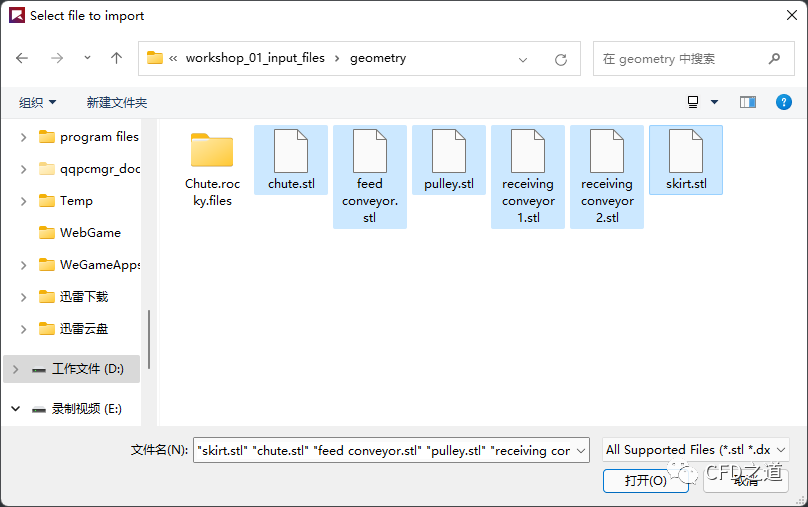Select the qqpcmgr_doc folder in tree

click(89, 169)
